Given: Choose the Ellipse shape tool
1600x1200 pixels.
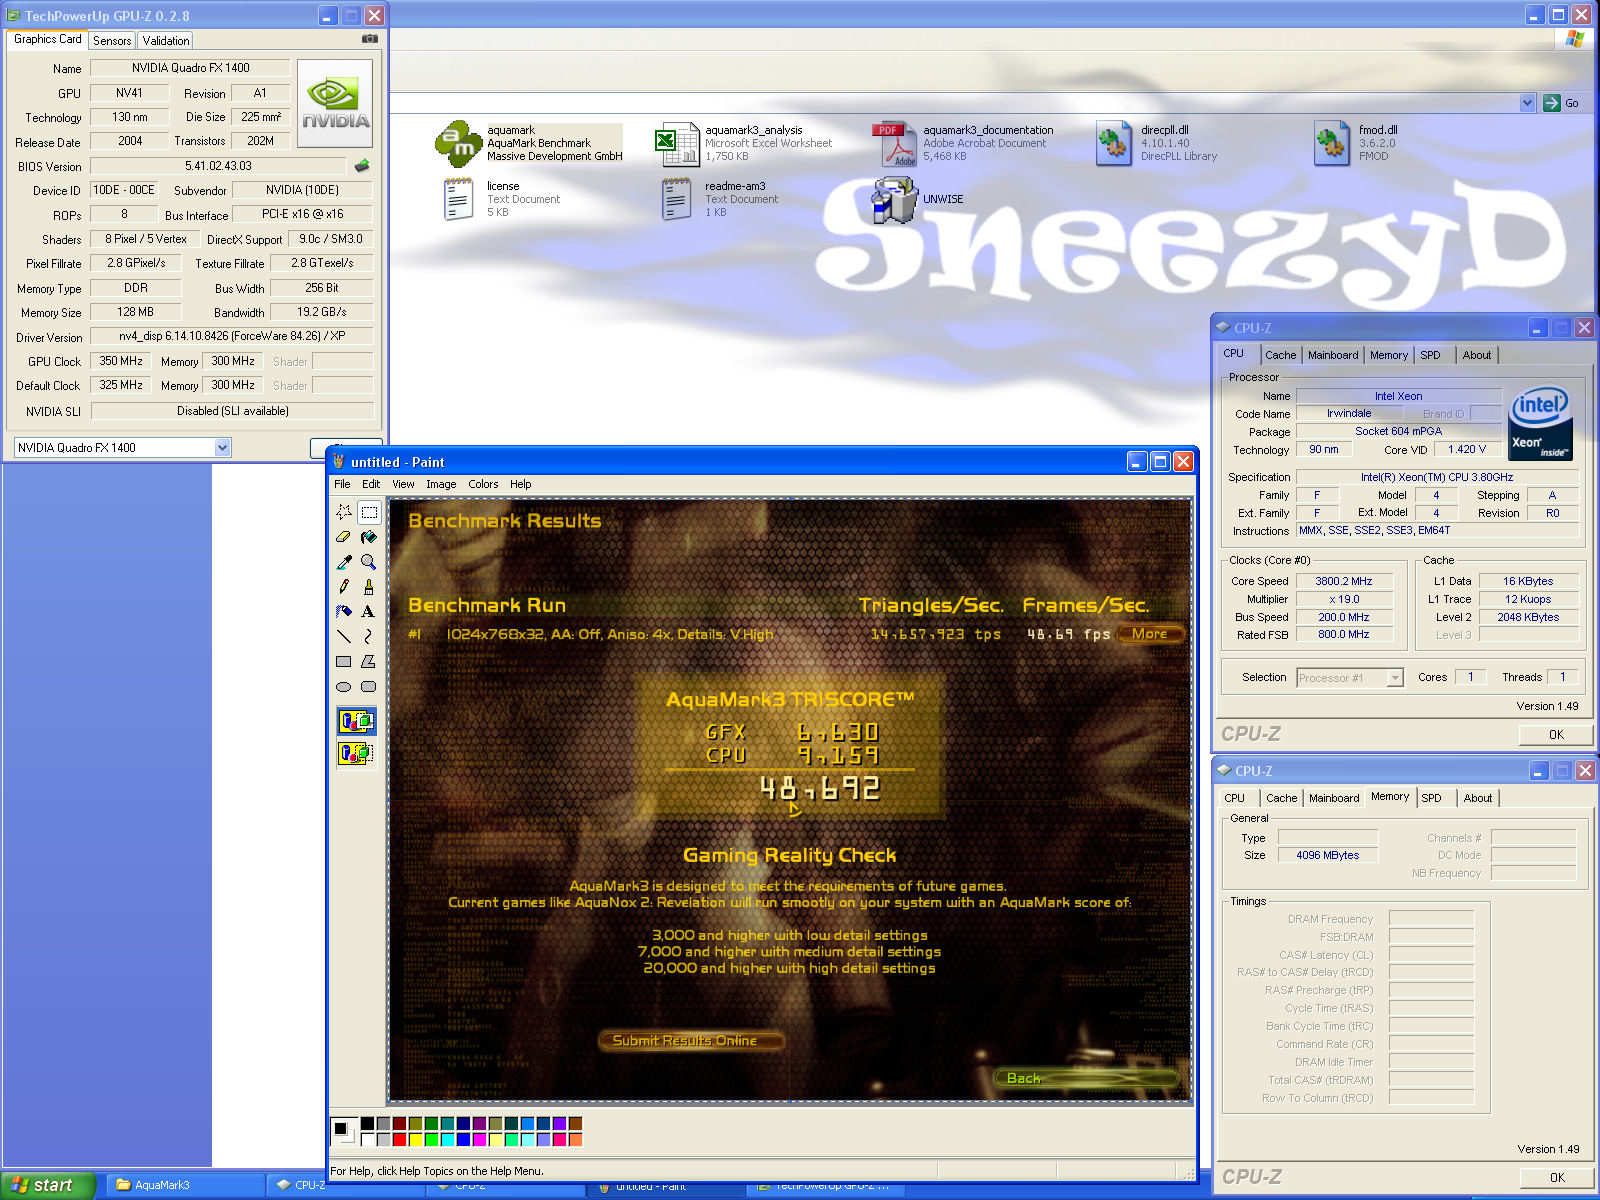Looking at the screenshot, I should (x=344, y=686).
